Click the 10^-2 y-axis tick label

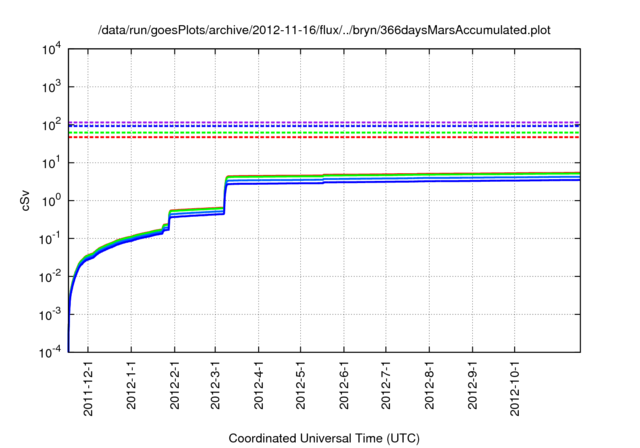(51, 276)
